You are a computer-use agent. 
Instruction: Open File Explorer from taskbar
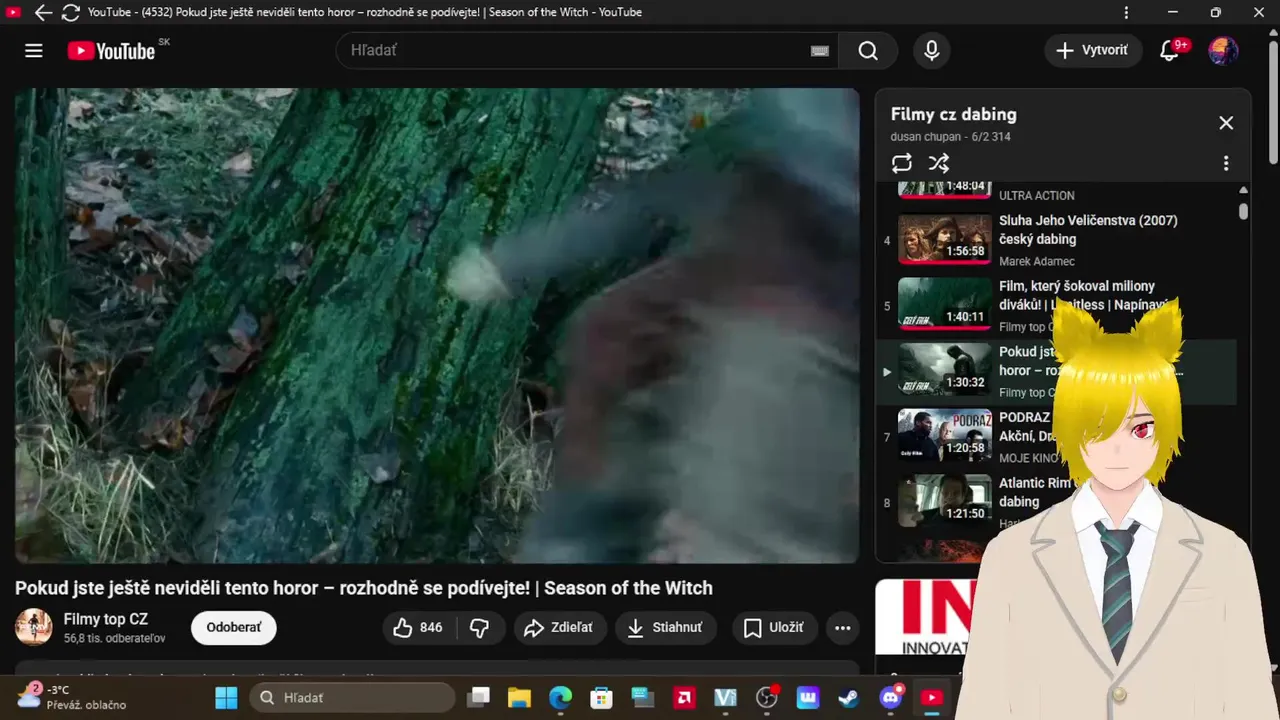coord(518,697)
